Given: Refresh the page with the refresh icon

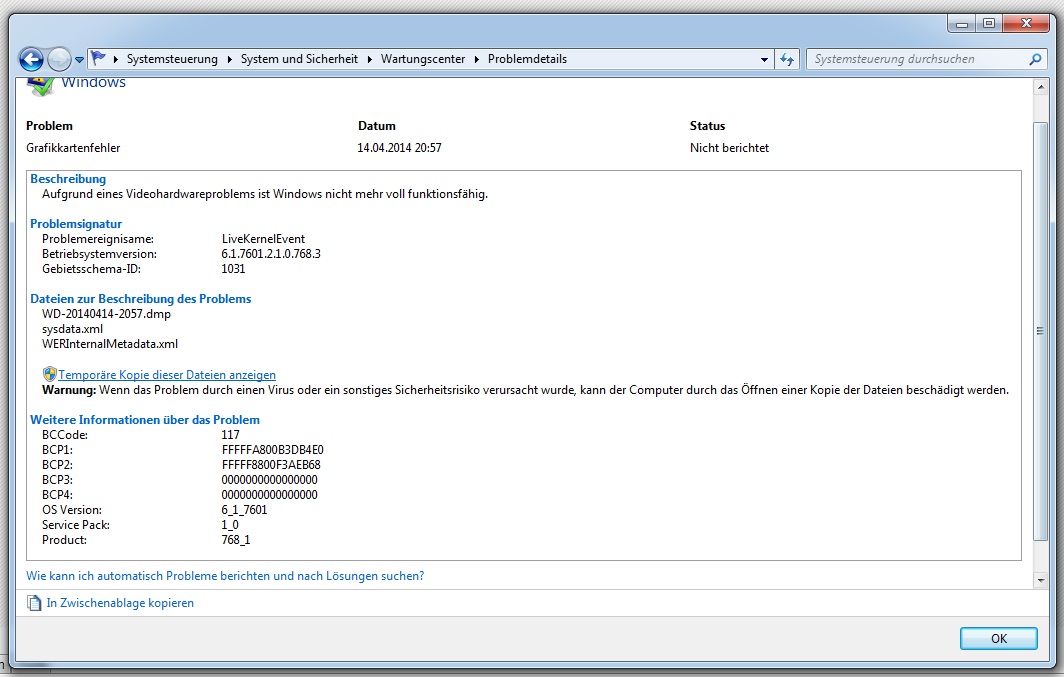Looking at the screenshot, I should [x=787, y=60].
